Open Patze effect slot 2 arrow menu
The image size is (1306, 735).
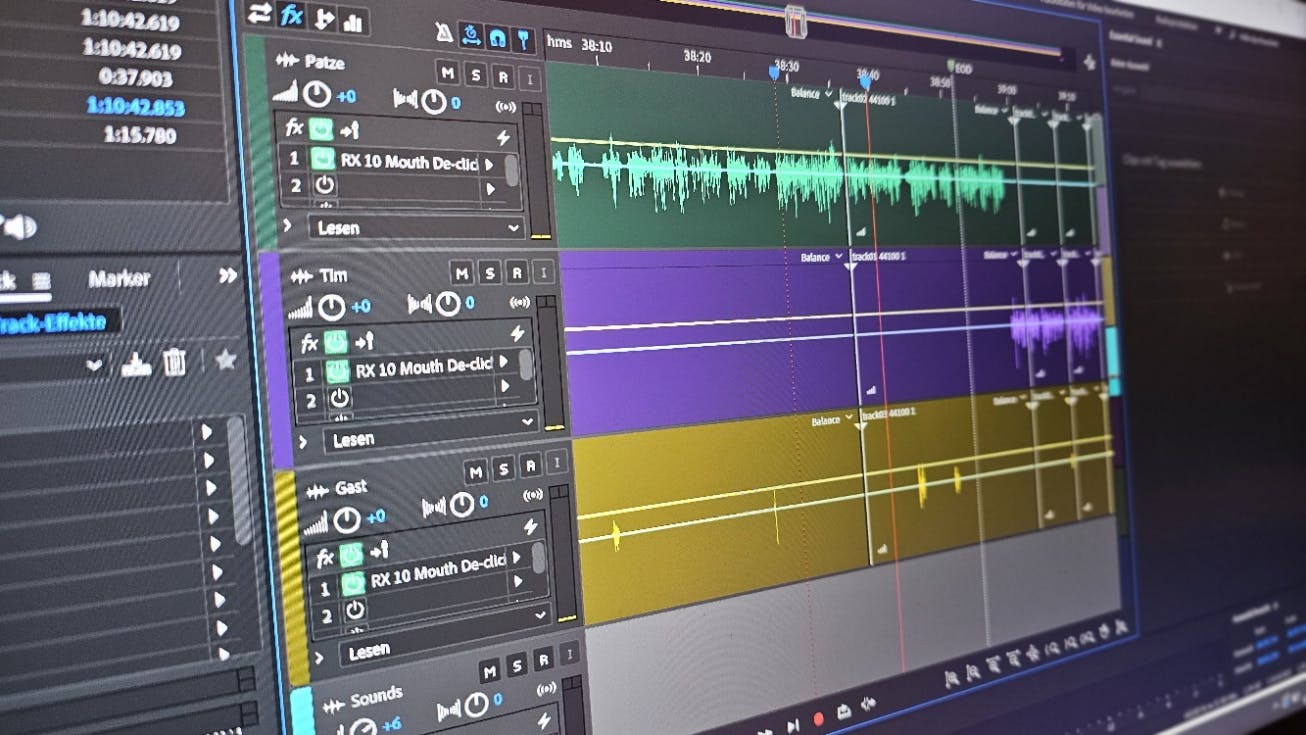(490, 188)
